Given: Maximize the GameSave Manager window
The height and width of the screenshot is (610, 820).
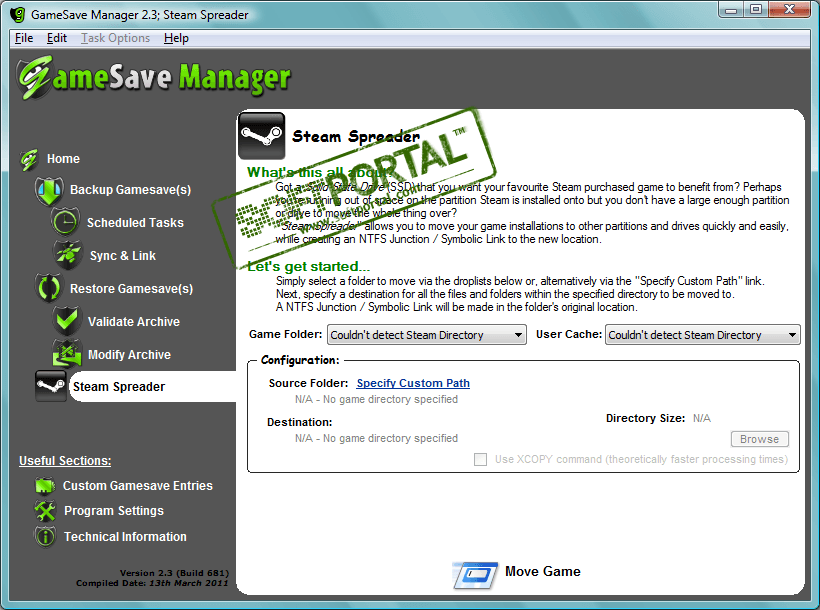Looking at the screenshot, I should (756, 9).
